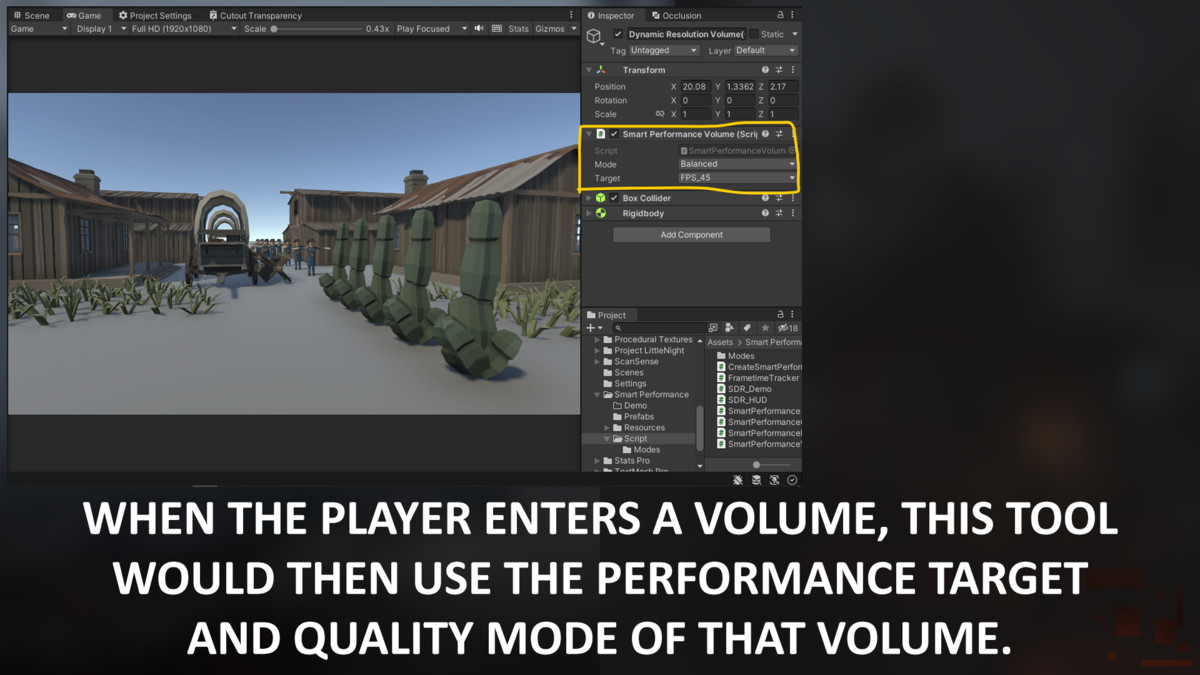
Task: Pick a script with the object picker circle
Action: click(791, 150)
